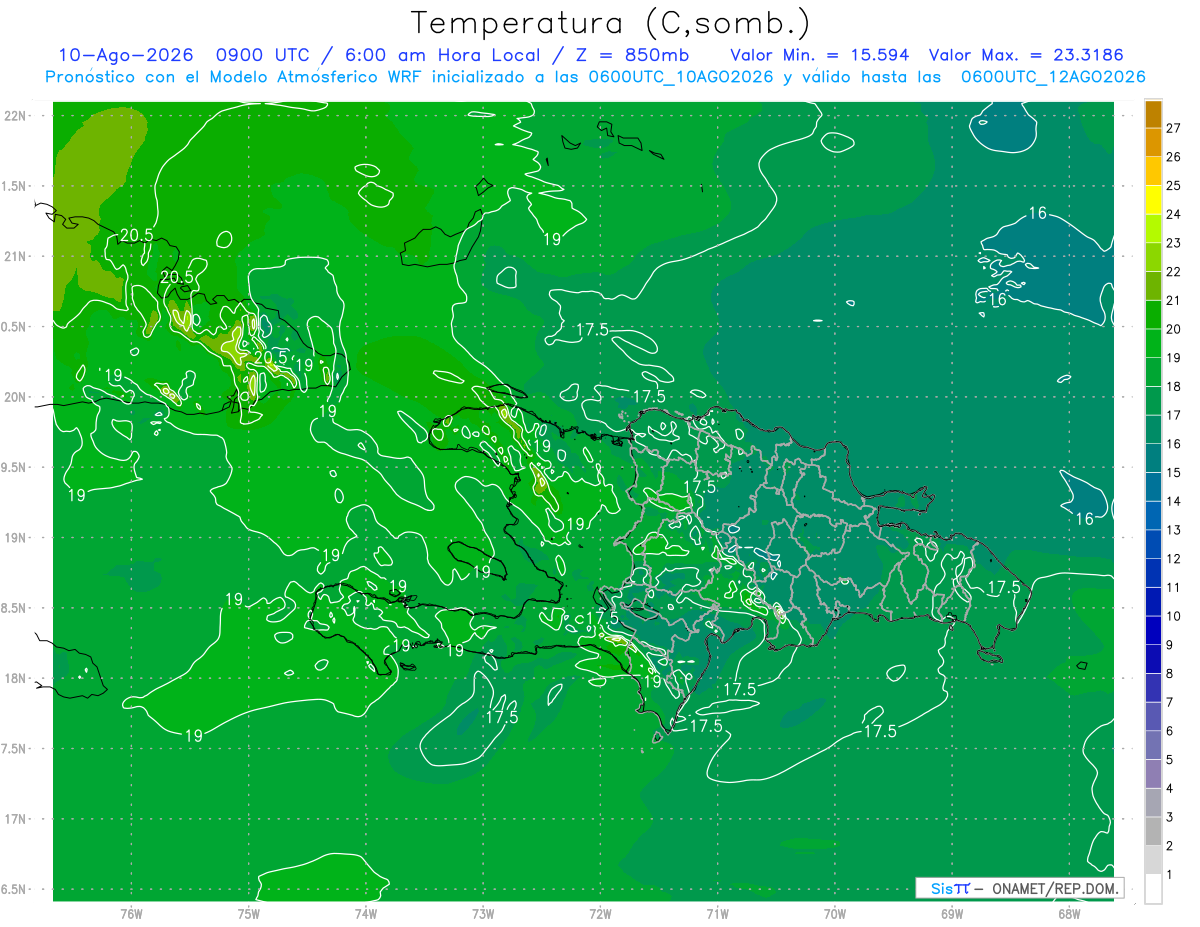Screen dimensions: 1200x927
Task: Click the '18N' latitude label
Action: coord(16,679)
